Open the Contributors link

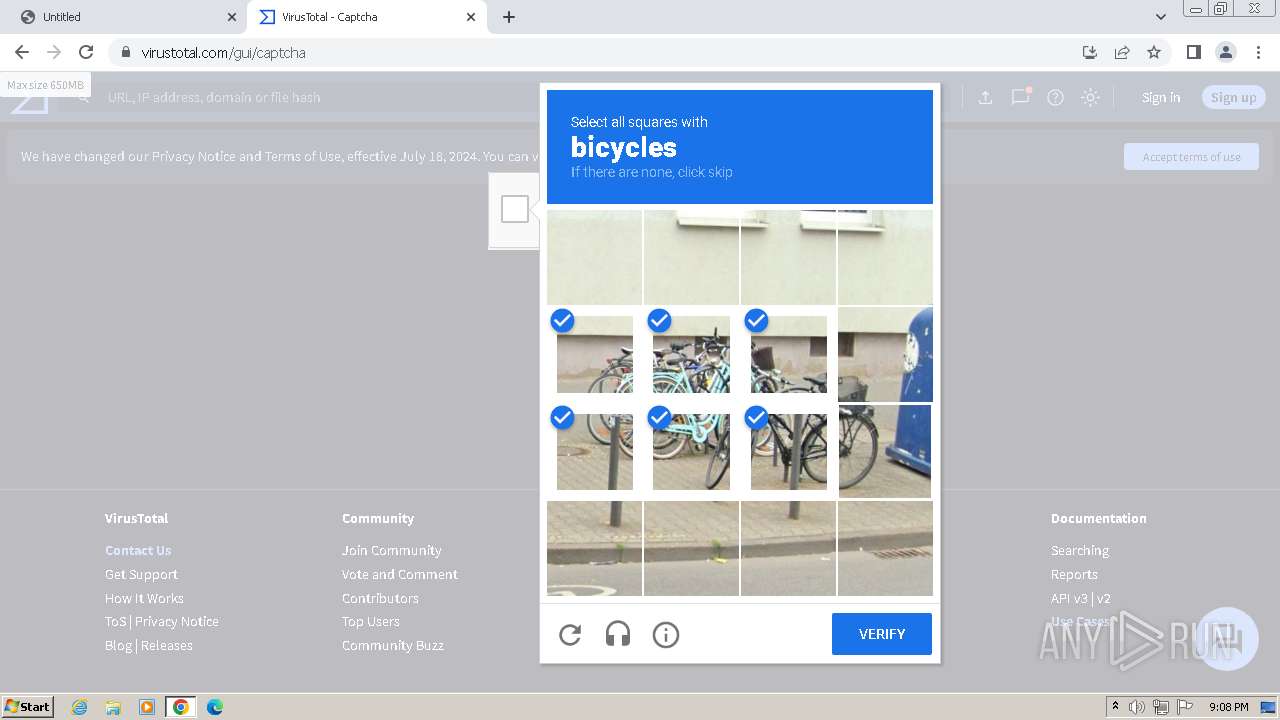(x=380, y=598)
